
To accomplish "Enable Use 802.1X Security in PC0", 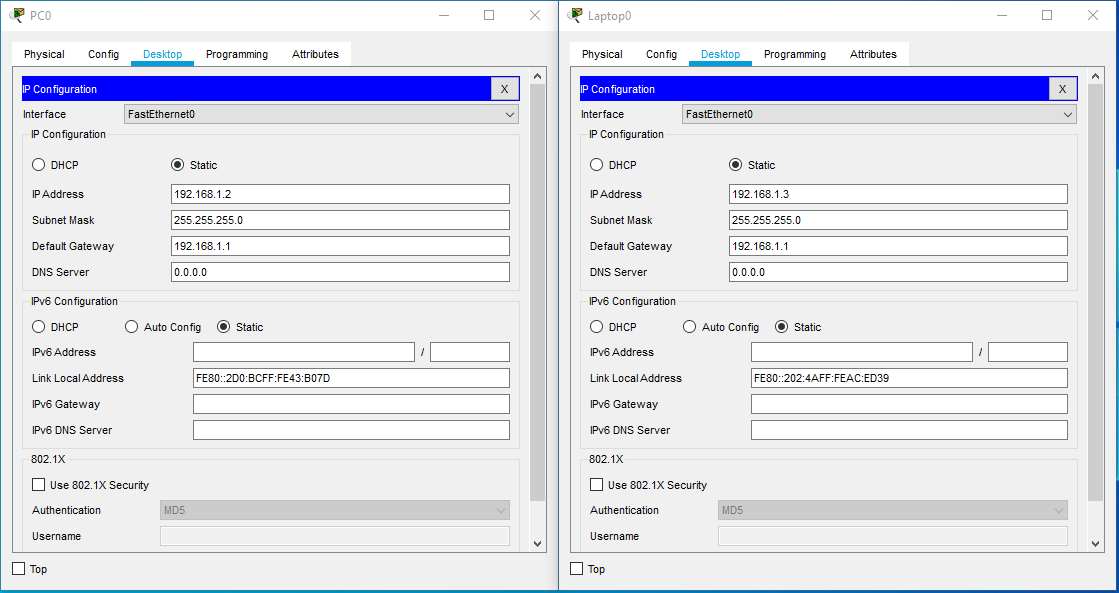I will point(39,485).
